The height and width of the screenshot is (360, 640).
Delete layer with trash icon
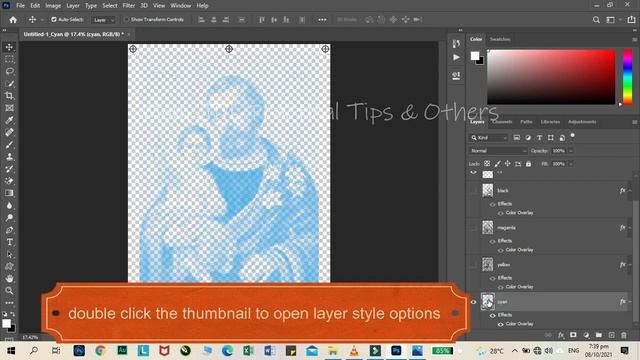(624, 335)
